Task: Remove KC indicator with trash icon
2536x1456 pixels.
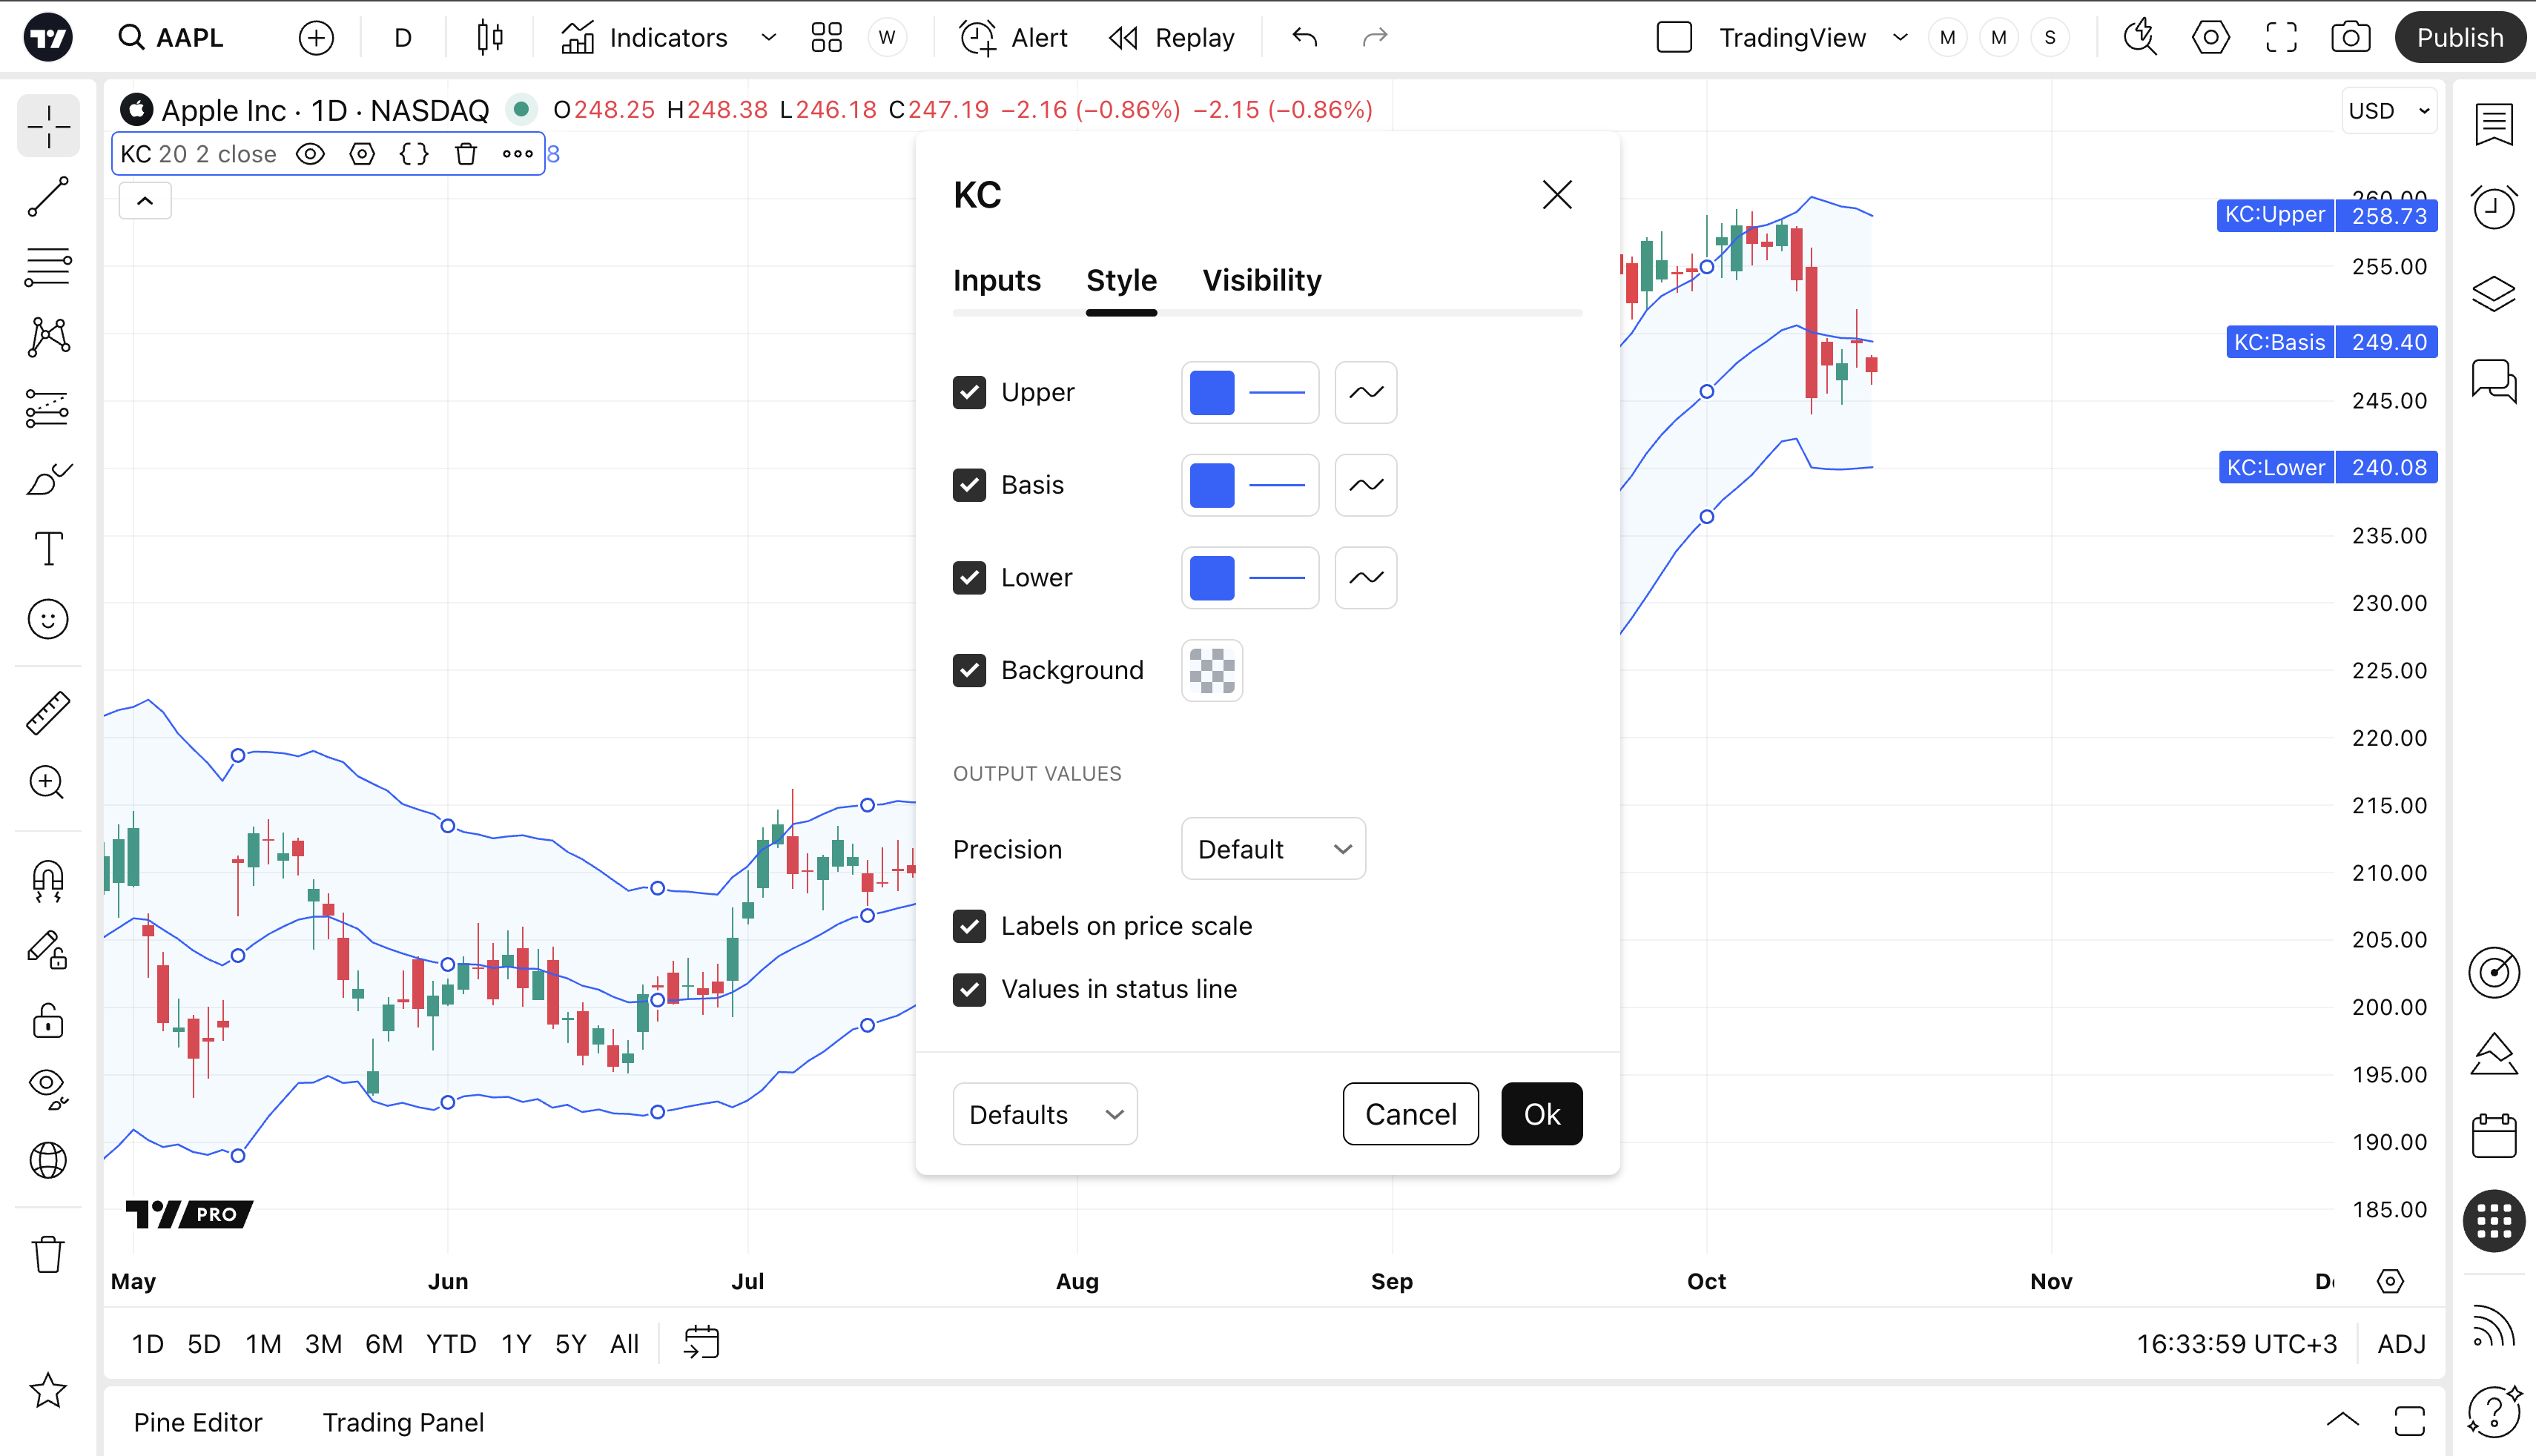Action: [x=466, y=154]
